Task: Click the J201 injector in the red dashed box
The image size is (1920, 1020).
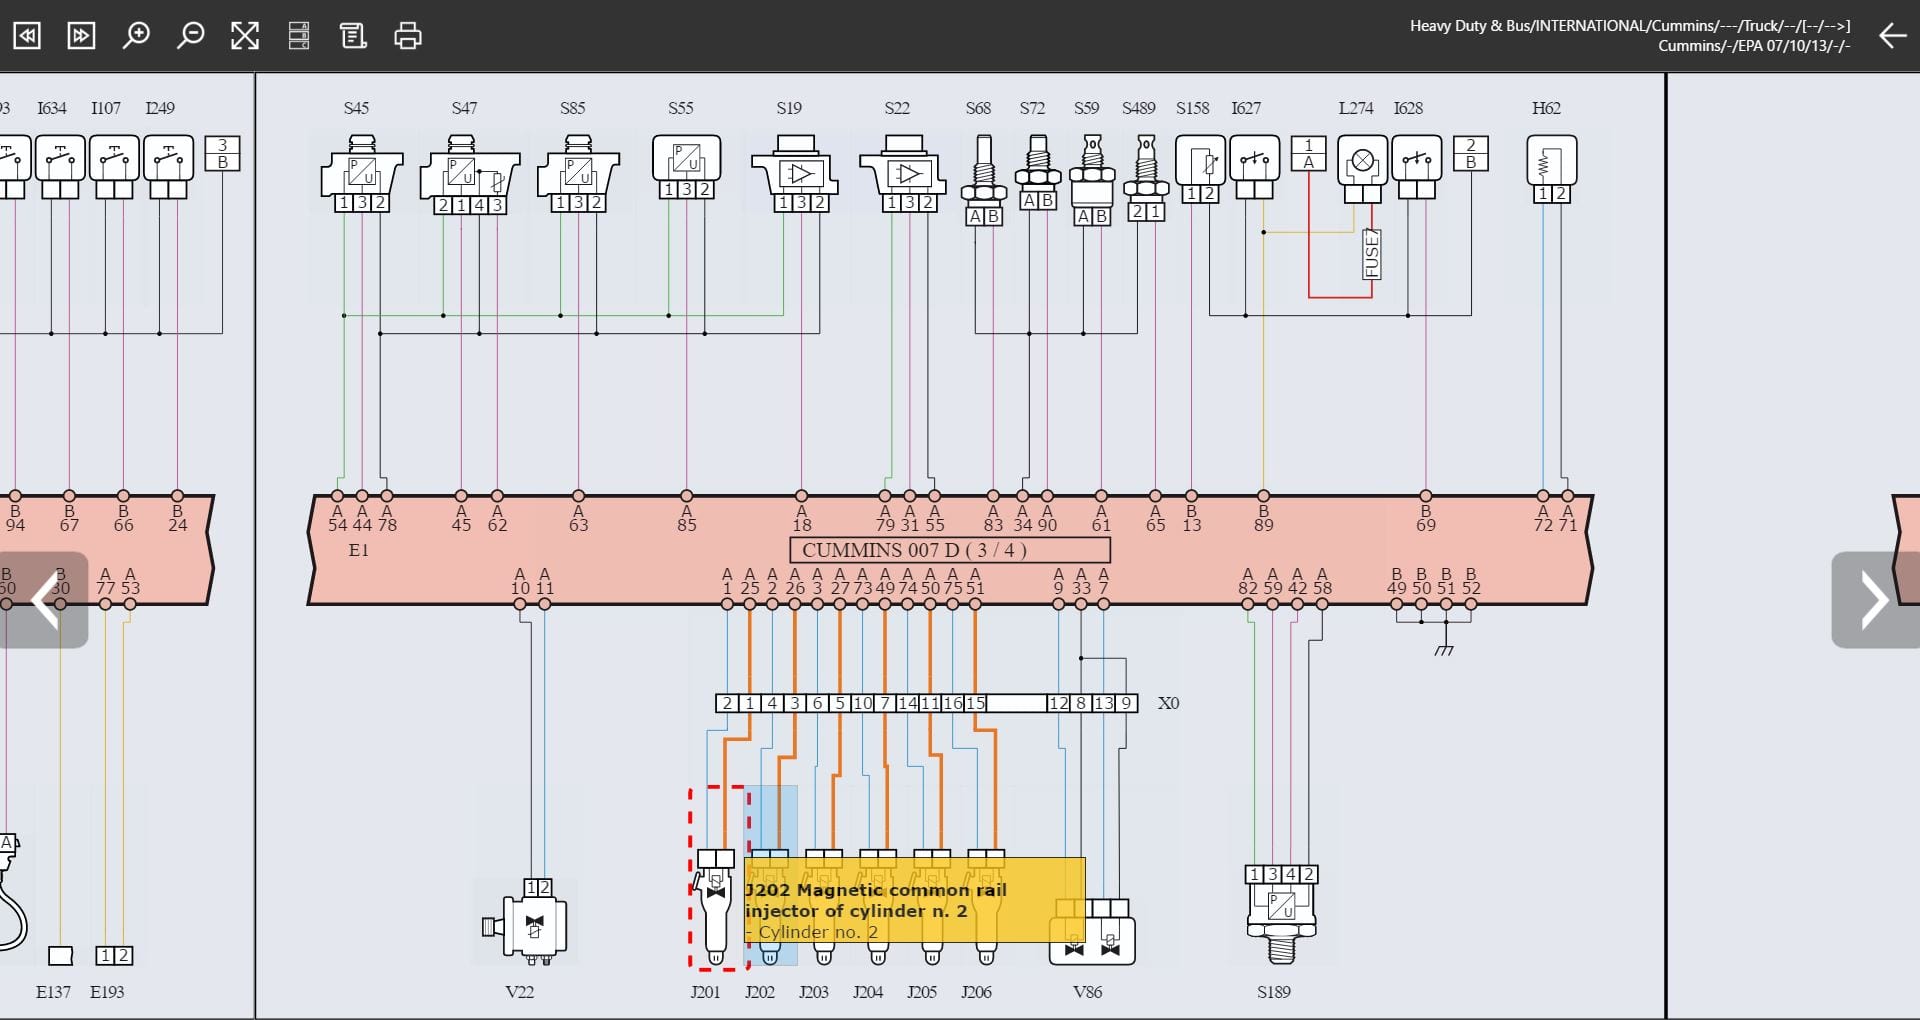Action: point(716,905)
